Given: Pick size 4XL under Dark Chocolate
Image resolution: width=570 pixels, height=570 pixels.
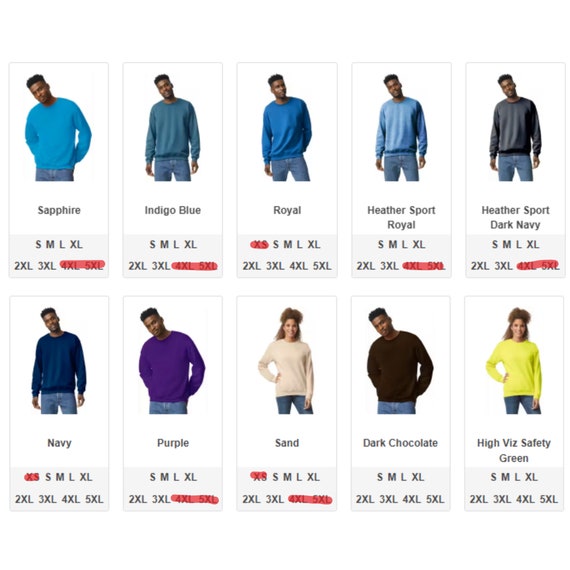Looking at the screenshot, I should point(412,499).
